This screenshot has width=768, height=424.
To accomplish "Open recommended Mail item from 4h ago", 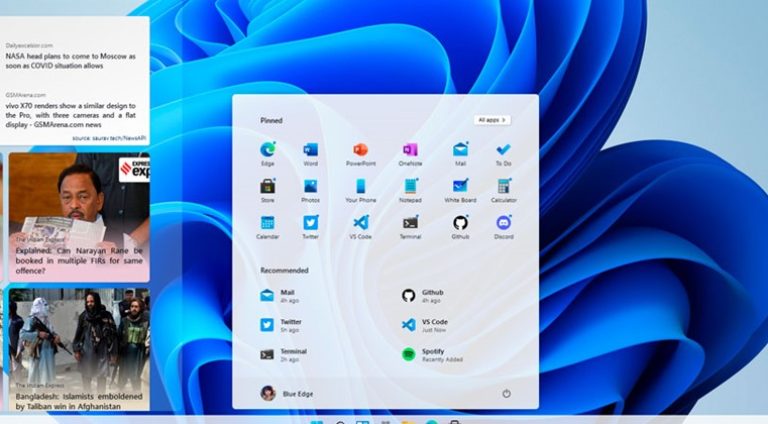I will (x=280, y=296).
